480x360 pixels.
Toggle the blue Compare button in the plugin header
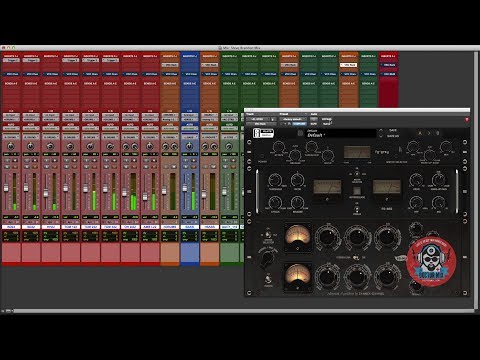(x=299, y=124)
